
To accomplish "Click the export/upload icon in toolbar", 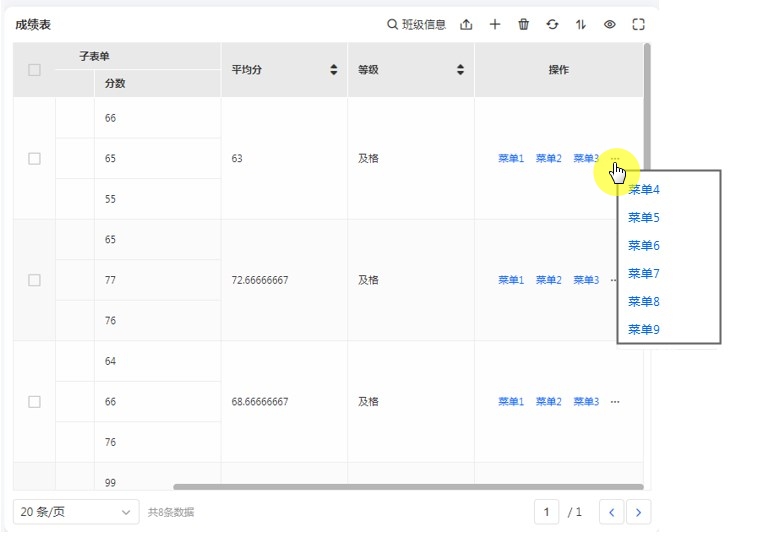I will 466,25.
